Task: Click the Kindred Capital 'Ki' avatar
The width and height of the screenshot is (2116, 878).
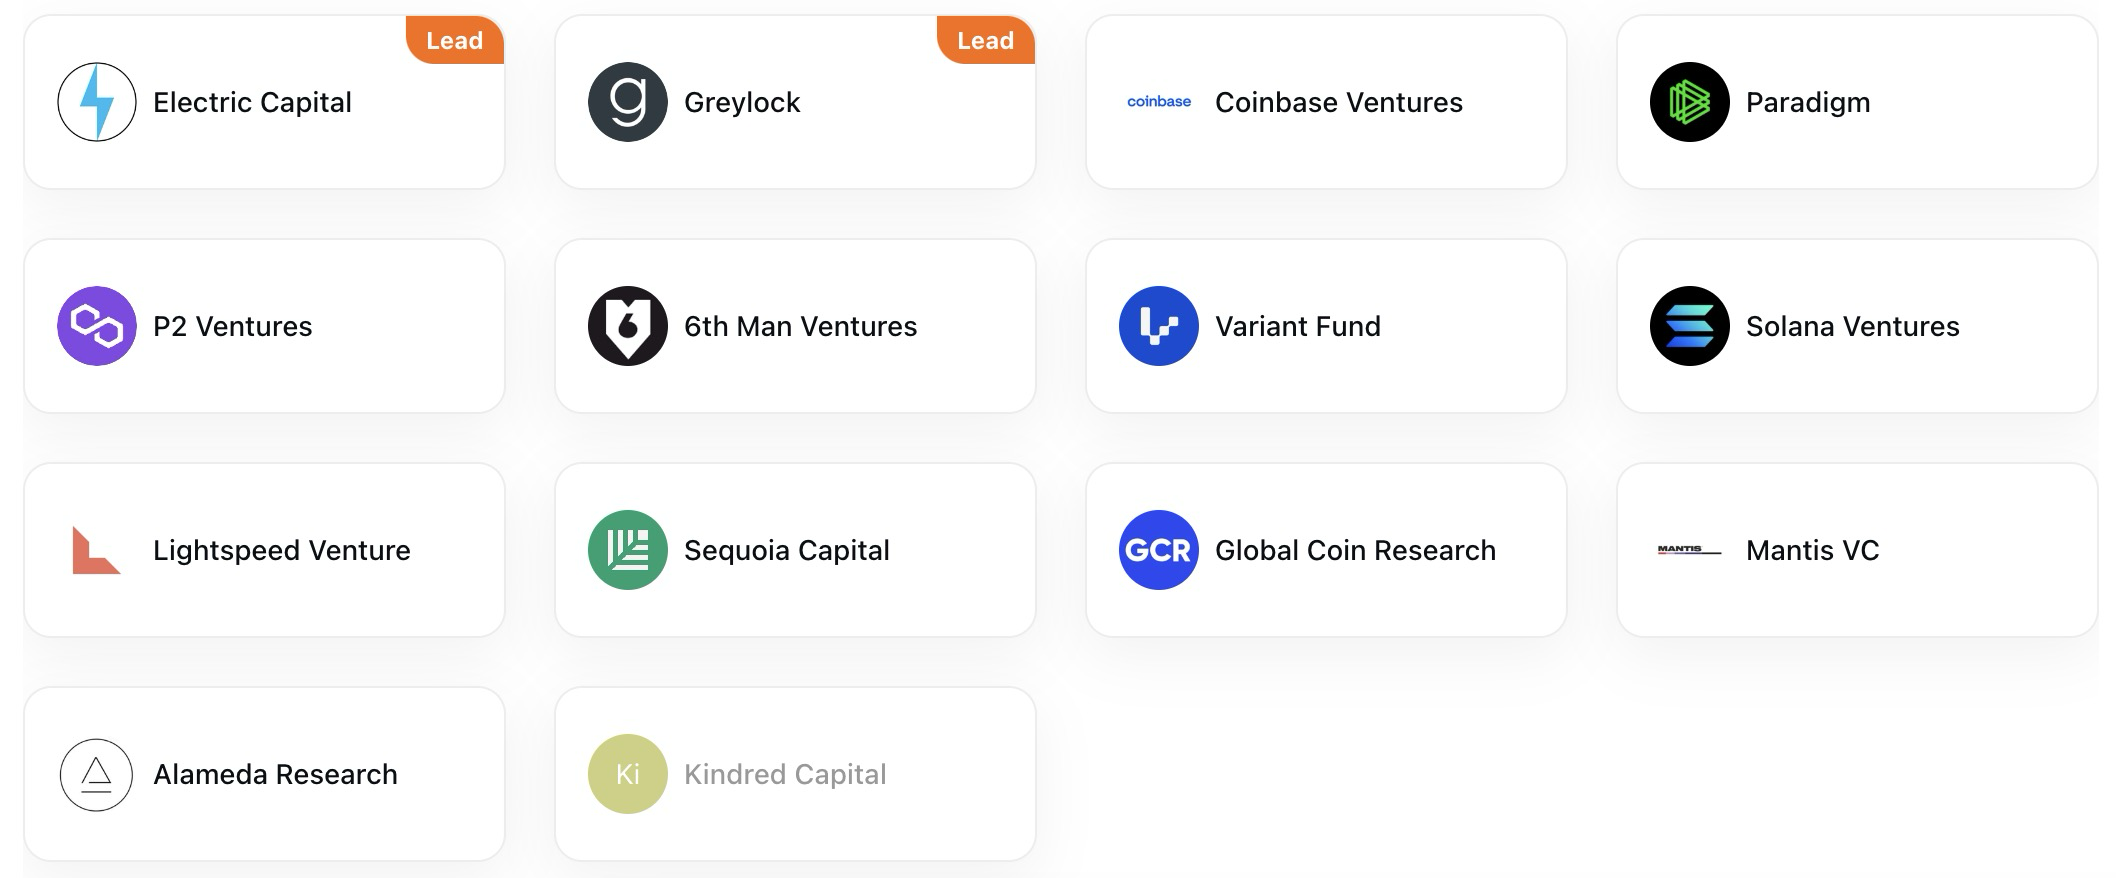Action: click(x=628, y=774)
